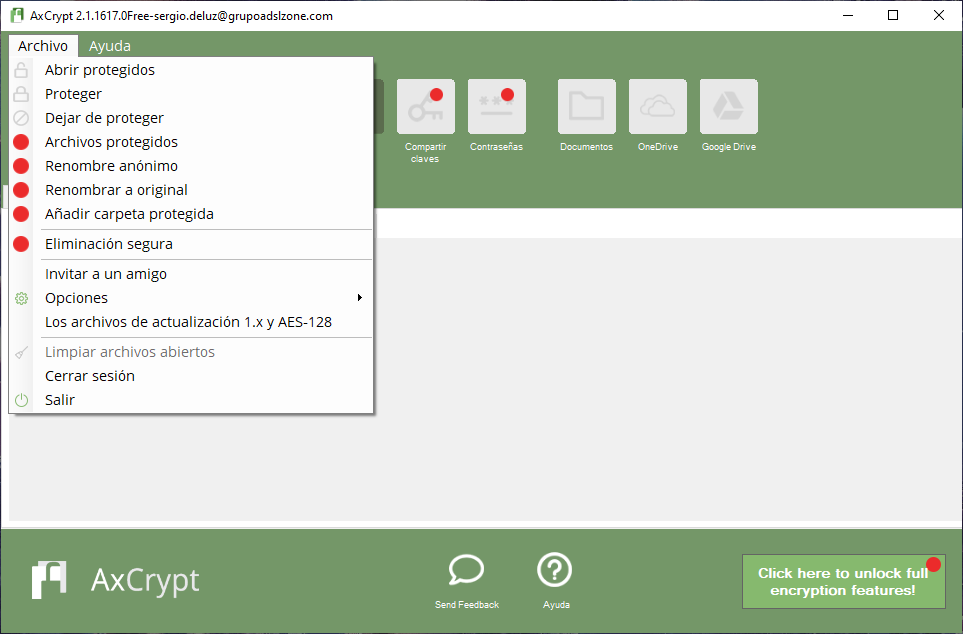The image size is (963, 634).
Task: Open the Contraseñas password icon
Action: tap(496, 107)
